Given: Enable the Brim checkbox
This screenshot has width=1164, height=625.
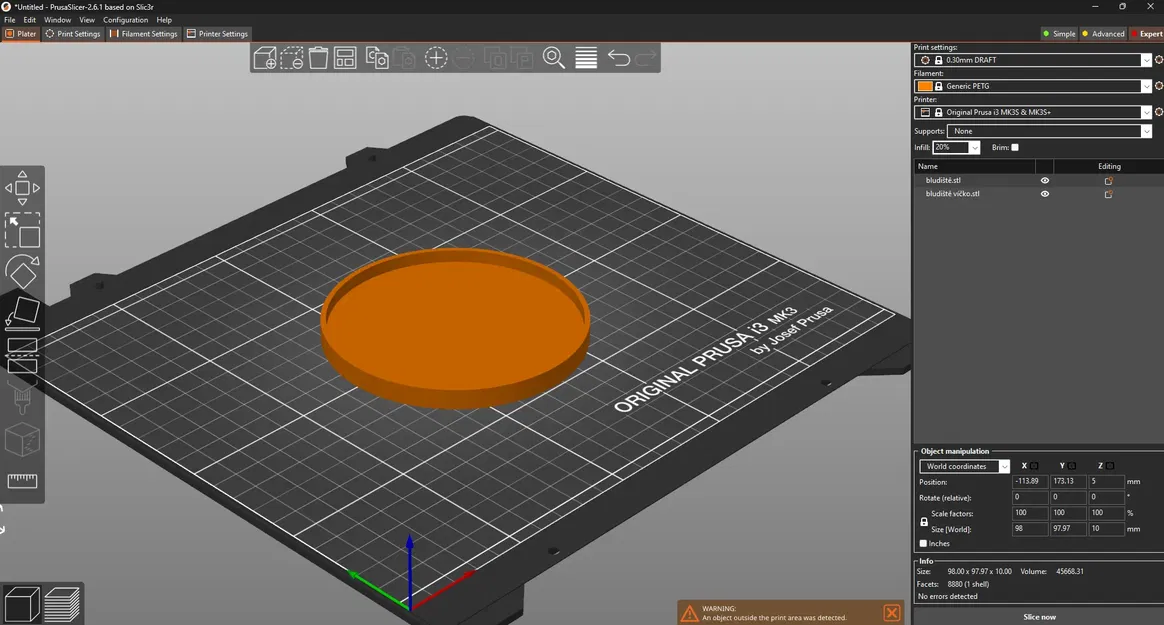Looking at the screenshot, I should pyautogui.click(x=1015, y=148).
